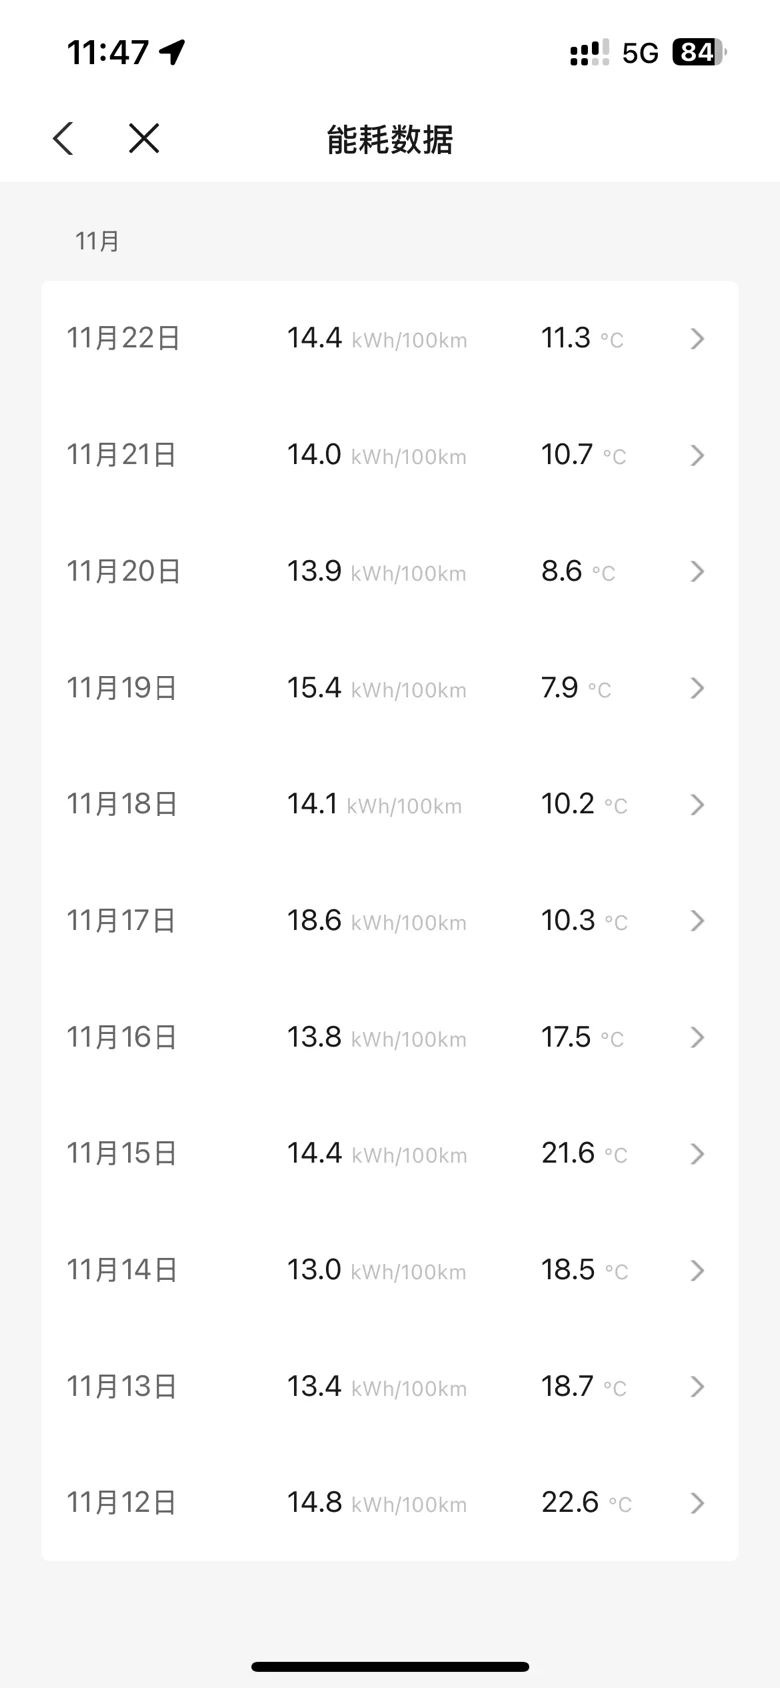The height and width of the screenshot is (1688, 780).
Task: Tap chevron on the 11月19日 row
Action: tap(698, 688)
